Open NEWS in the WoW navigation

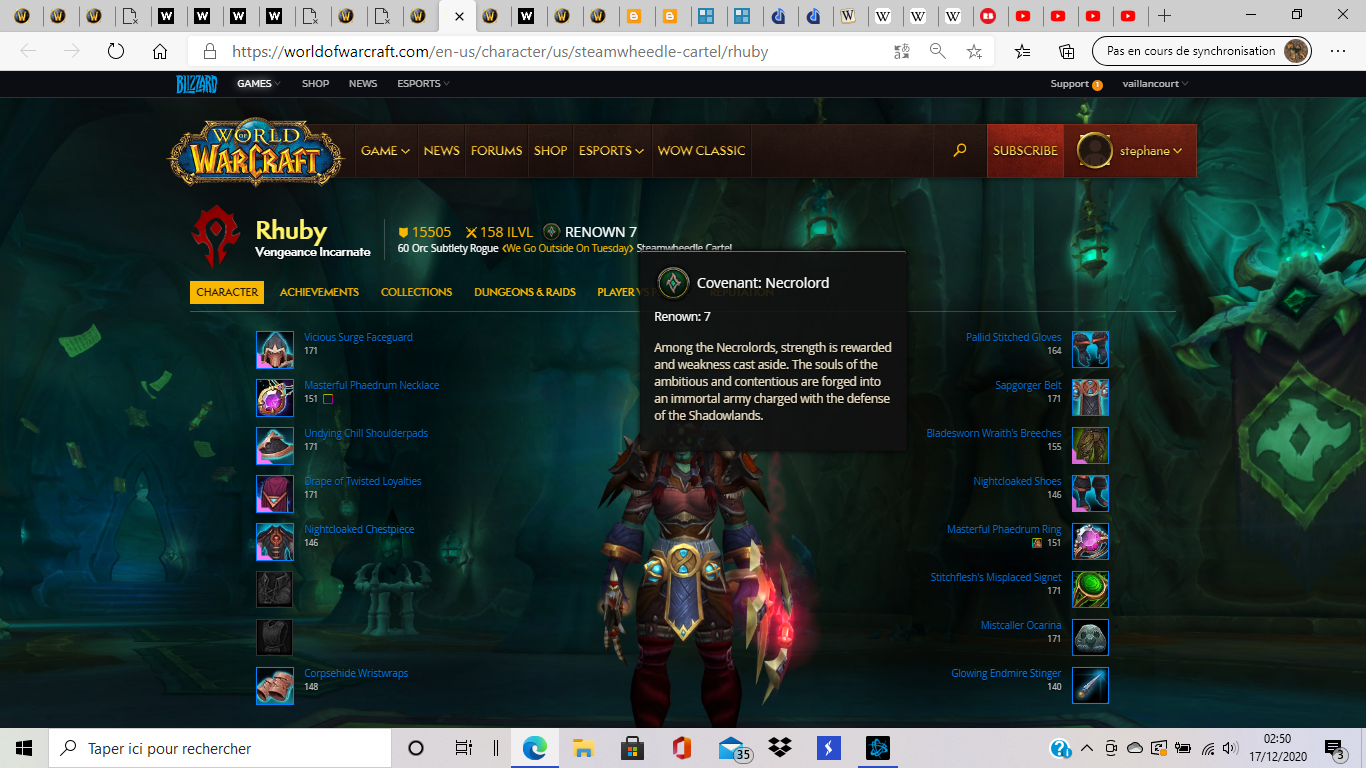(441, 151)
